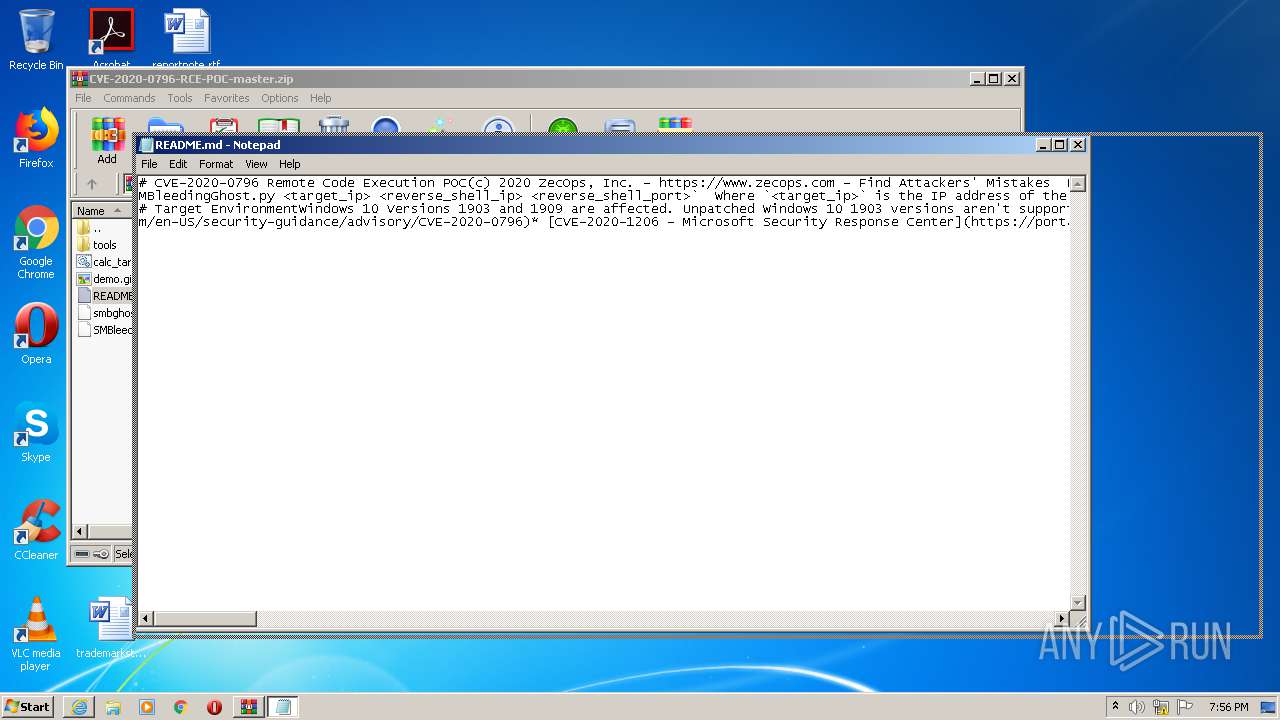Click the VLC media player desktop icon
Viewport: 1280px width, 720px height.
pos(36,635)
